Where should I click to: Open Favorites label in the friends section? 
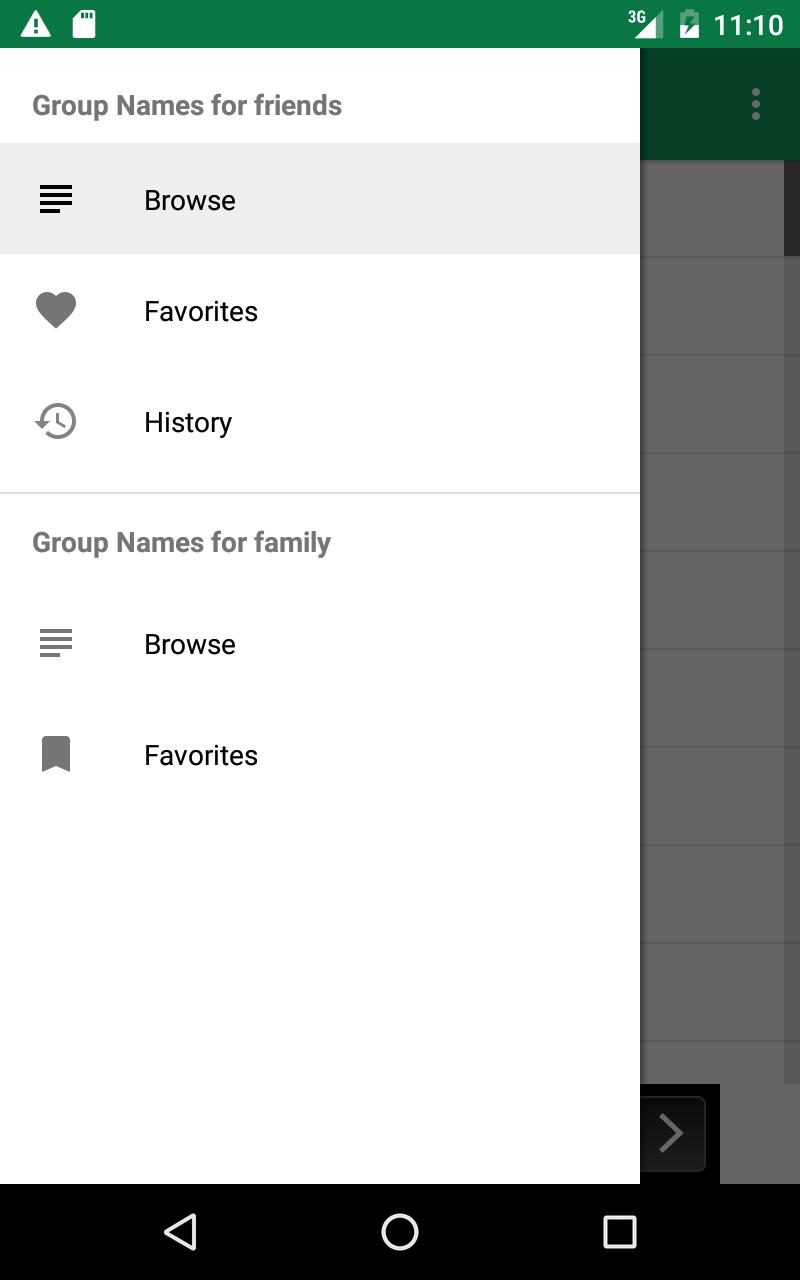pos(201,311)
